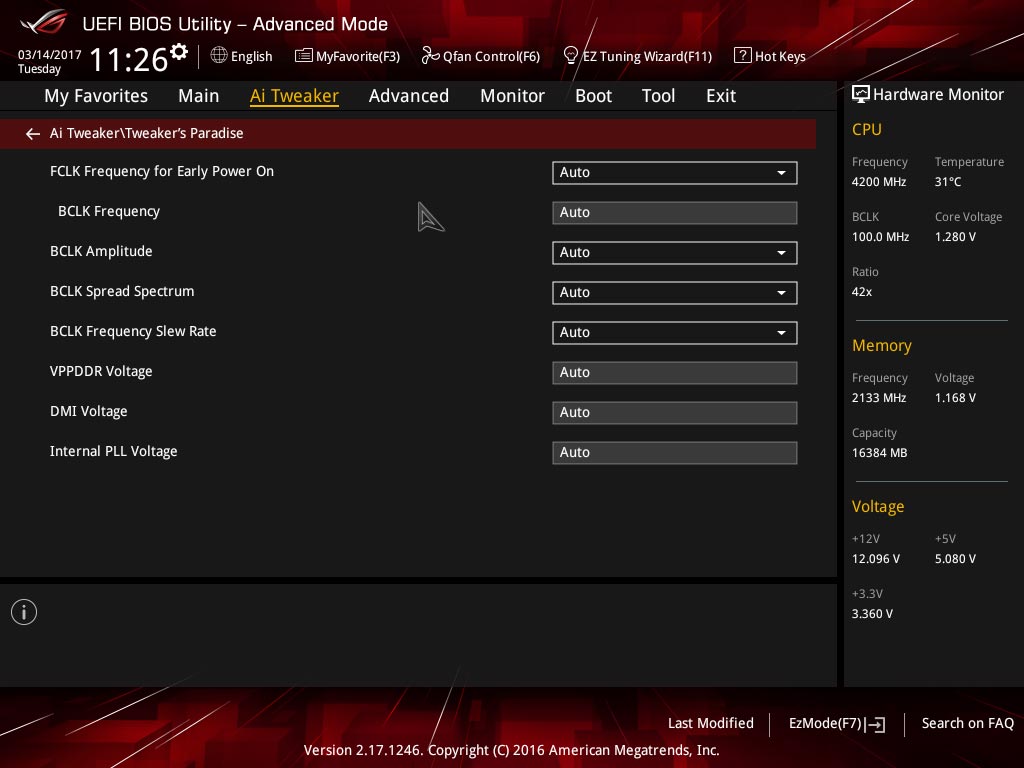Select the Ai Tweaker tab
The height and width of the screenshot is (768, 1024).
click(x=294, y=96)
